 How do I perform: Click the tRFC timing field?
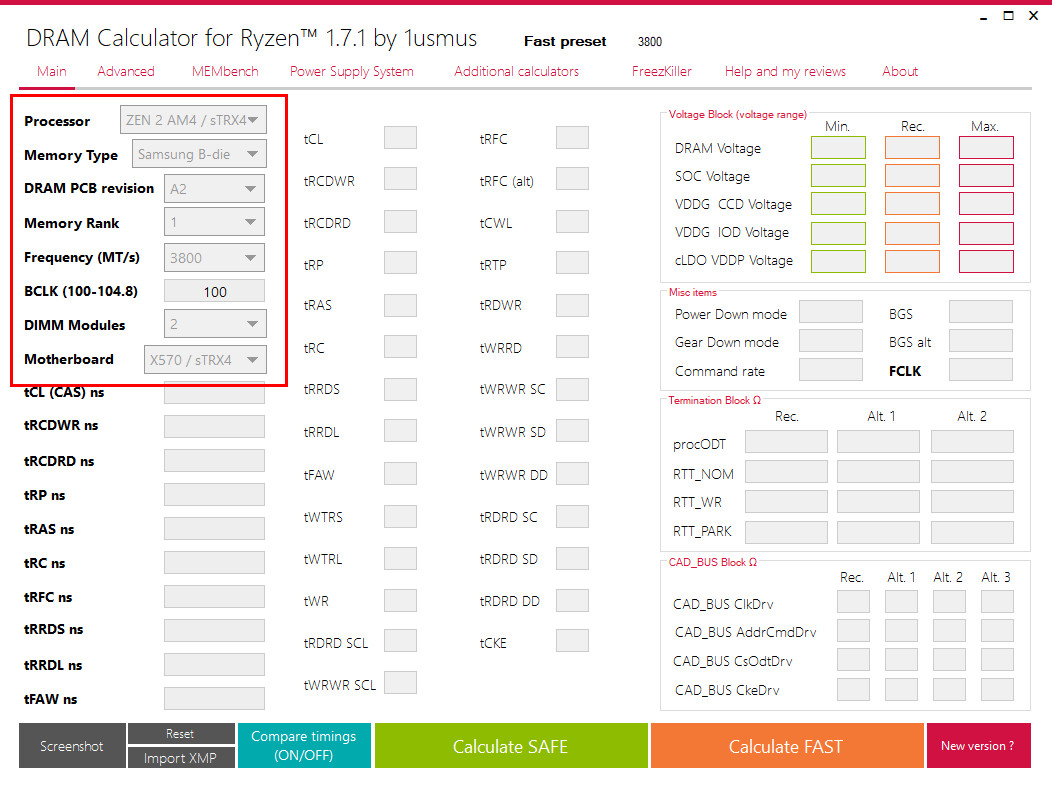pos(572,138)
